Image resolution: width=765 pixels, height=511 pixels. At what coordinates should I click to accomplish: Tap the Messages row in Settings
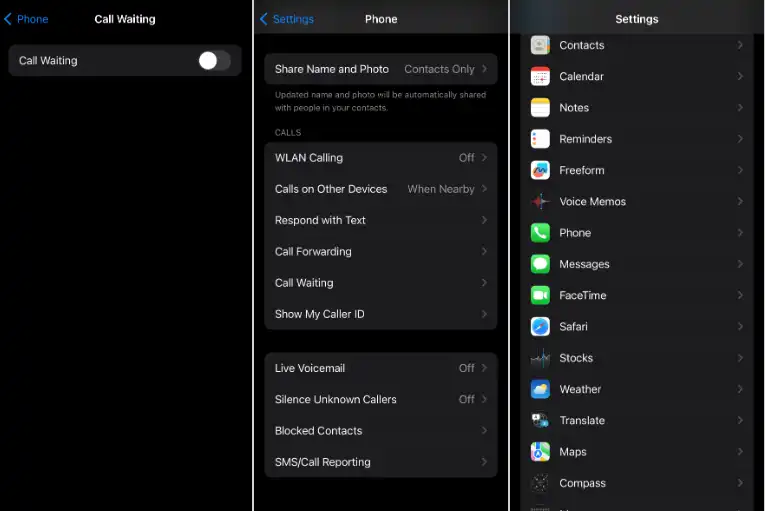(636, 264)
